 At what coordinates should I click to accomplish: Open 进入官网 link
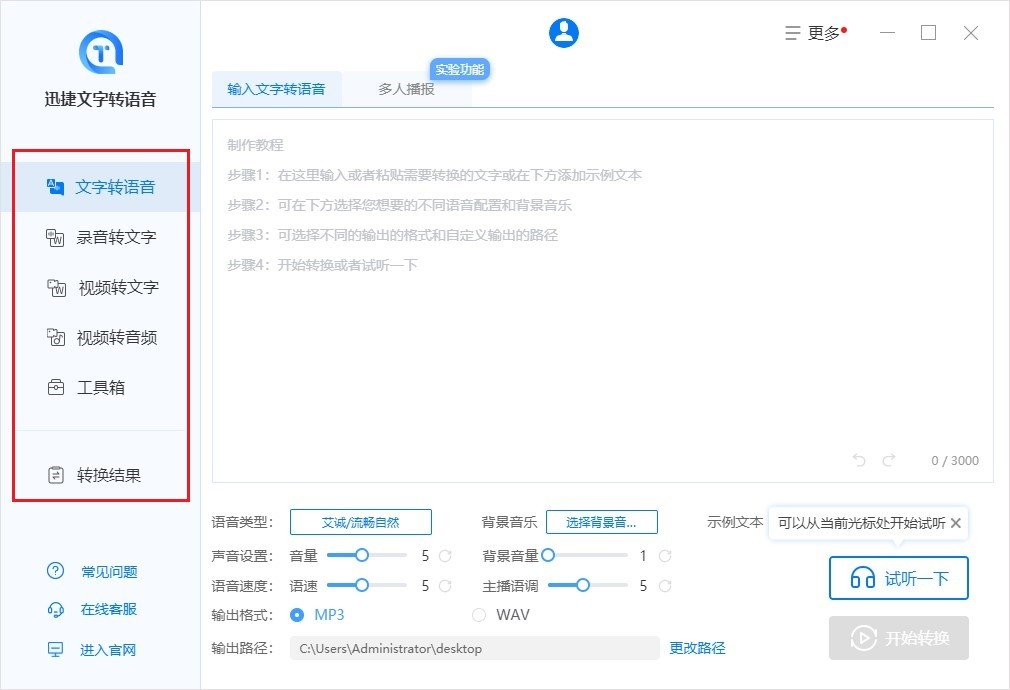pos(108,650)
